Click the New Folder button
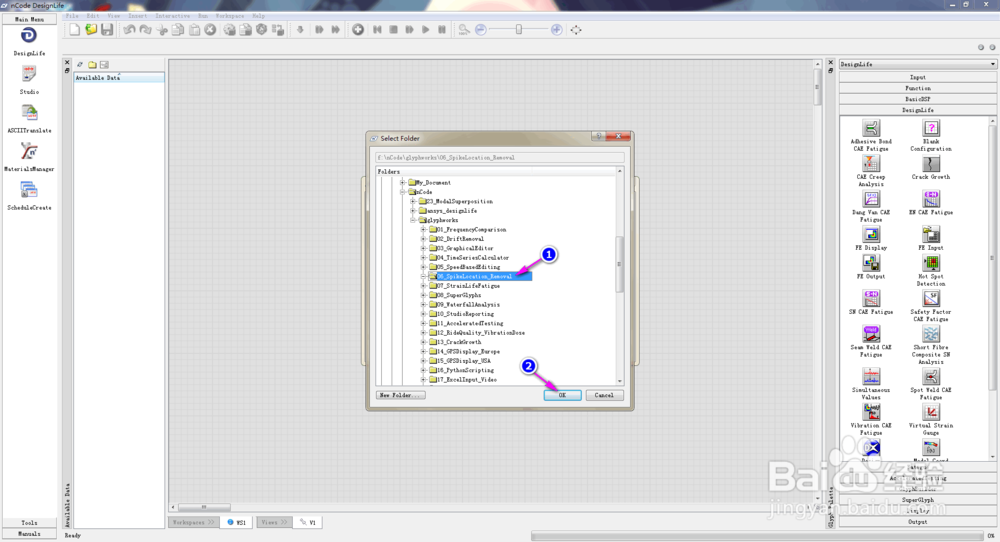 (401, 395)
